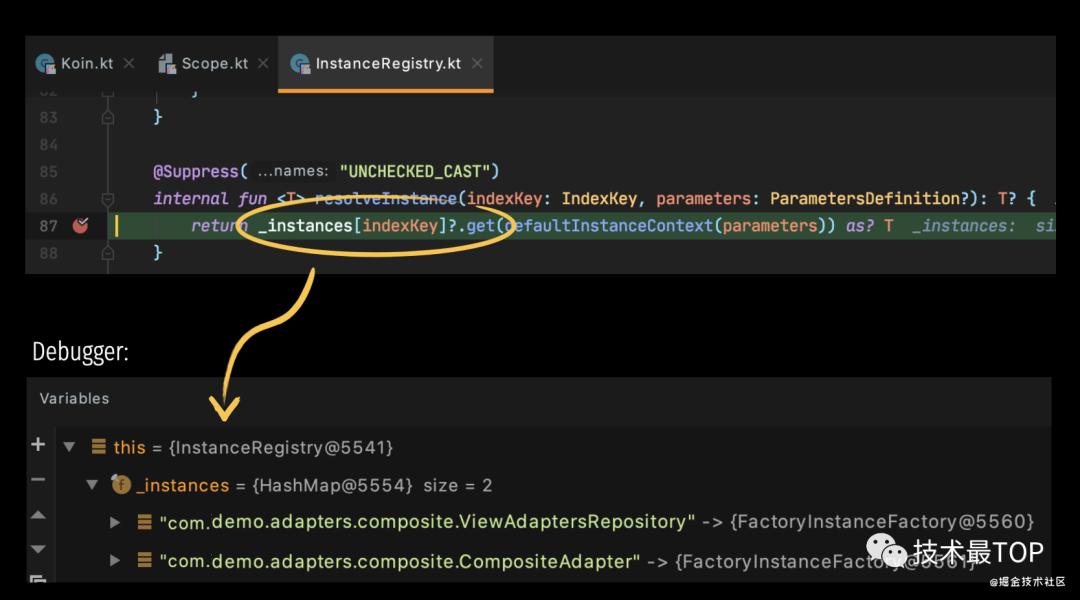The height and width of the screenshot is (600, 1080).
Task: Switch to the Koin.kt tab
Action: tap(88, 63)
